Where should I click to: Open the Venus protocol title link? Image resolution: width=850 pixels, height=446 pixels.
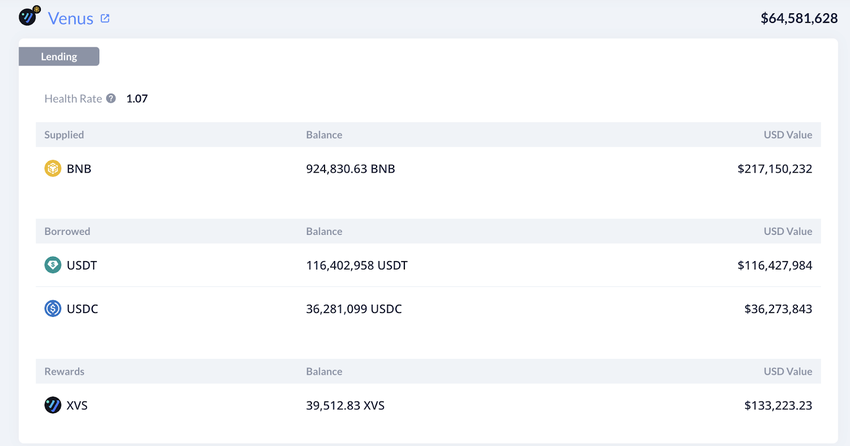[x=71, y=18]
